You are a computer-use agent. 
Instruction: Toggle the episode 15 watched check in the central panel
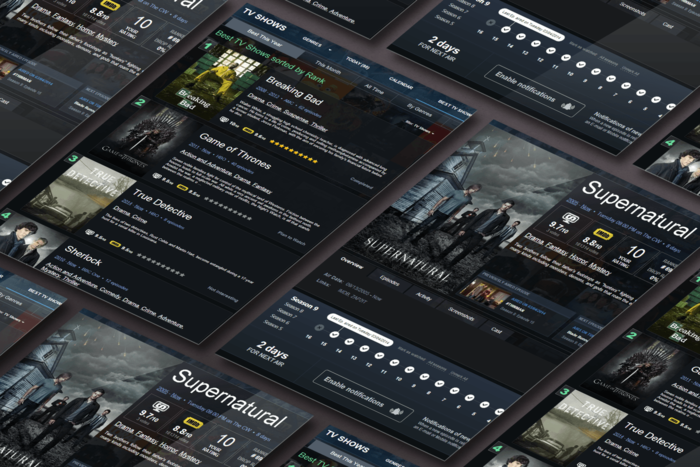[334, 334]
